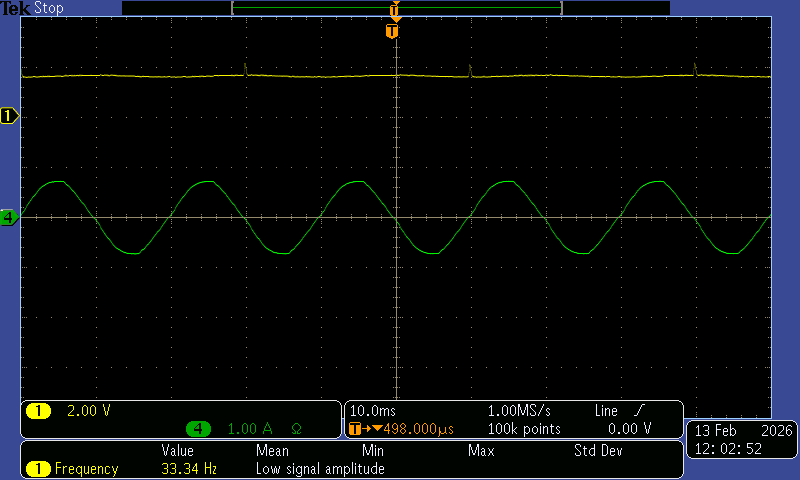Screen dimensions: 800x480
Task: Open the Line trigger source setting
Action: (x=606, y=411)
